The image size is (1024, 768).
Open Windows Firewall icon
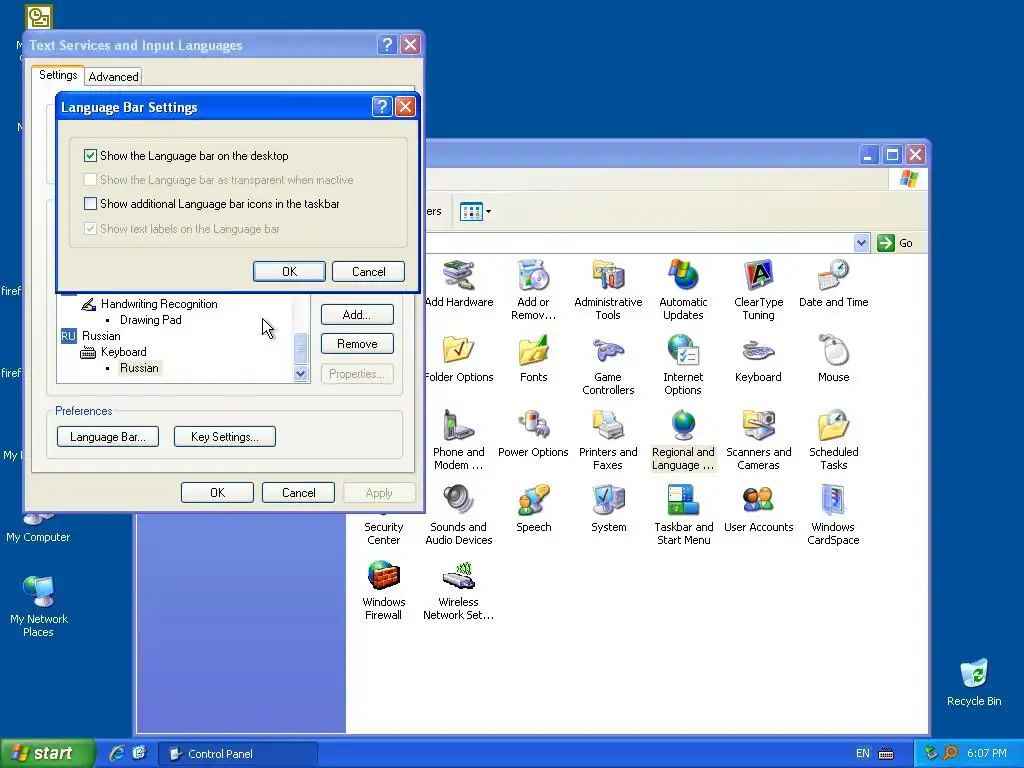[x=383, y=590]
